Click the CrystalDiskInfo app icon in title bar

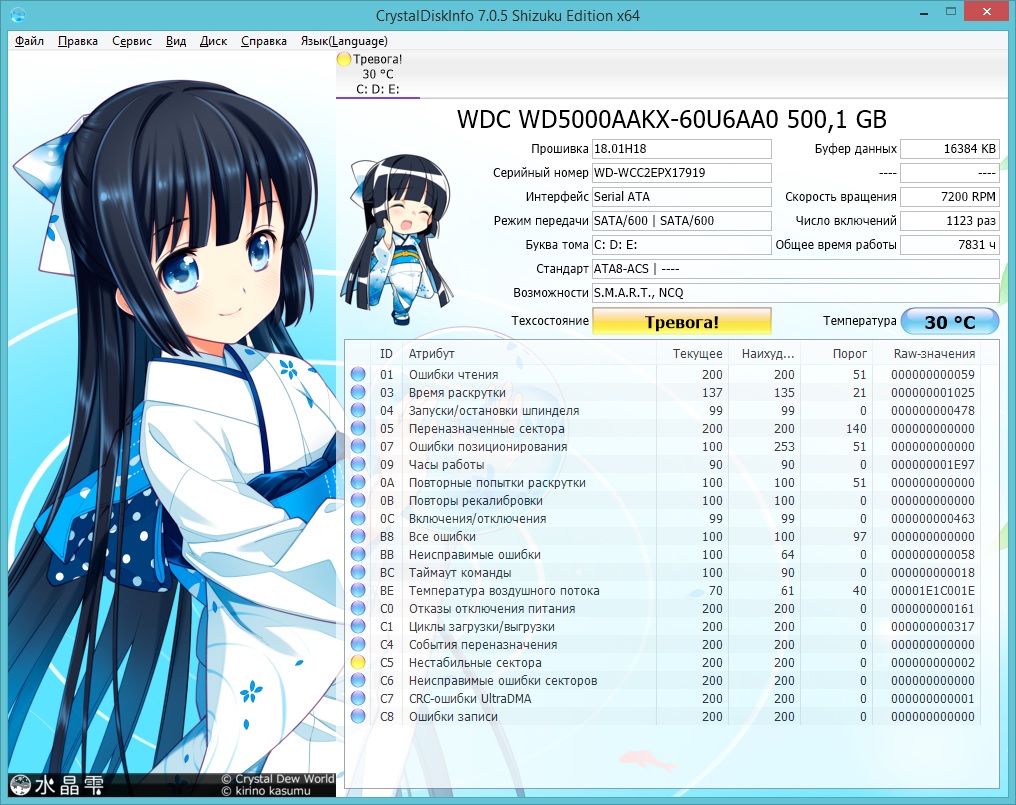point(18,14)
